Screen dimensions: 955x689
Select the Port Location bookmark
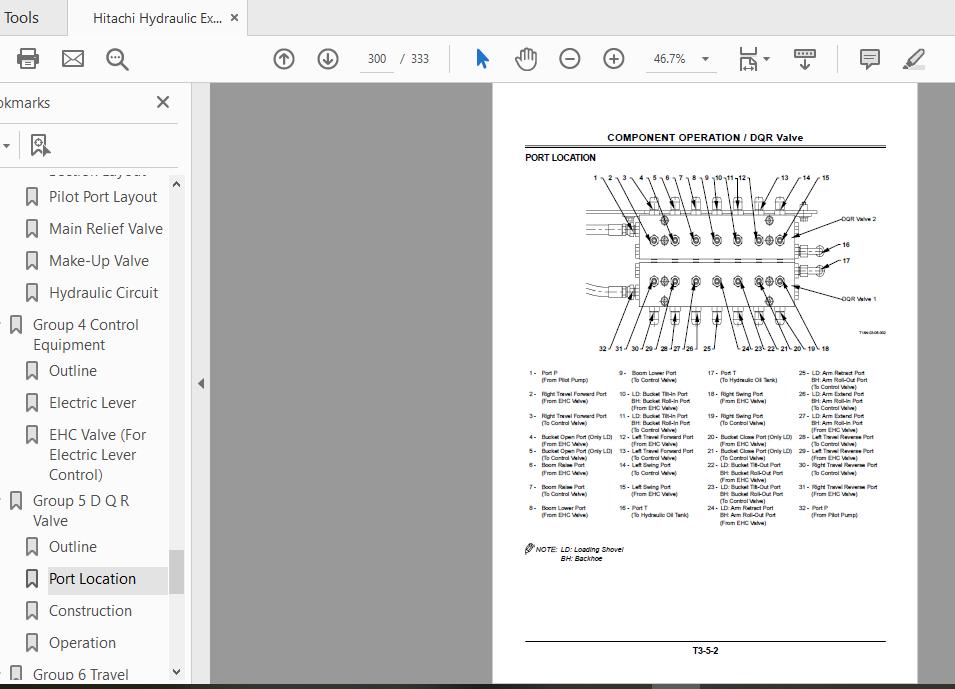(93, 579)
